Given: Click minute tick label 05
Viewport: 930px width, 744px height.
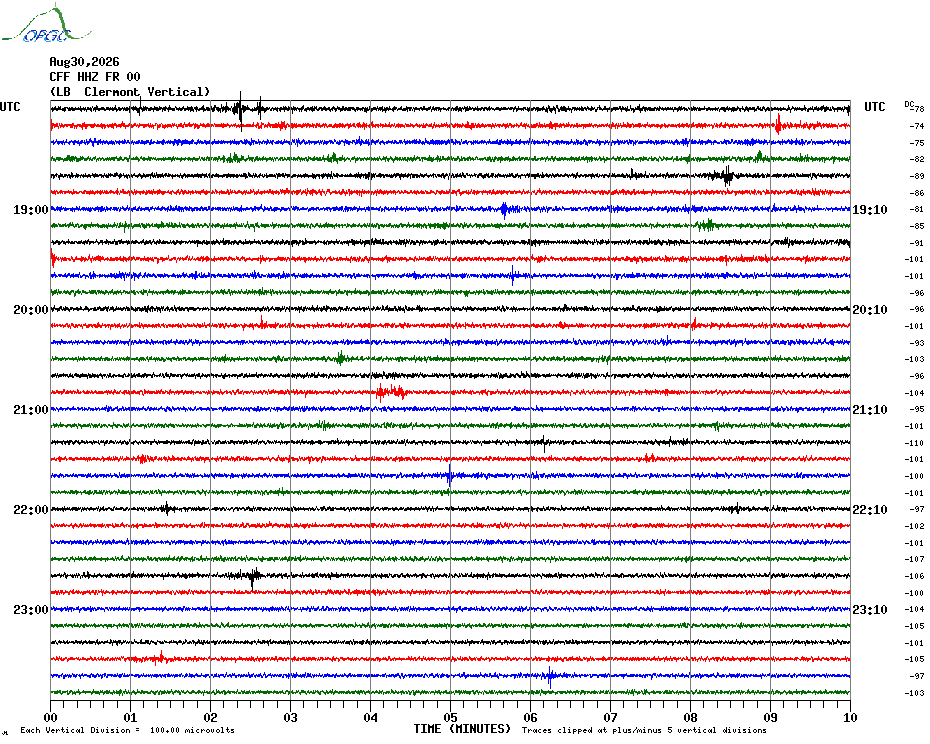Looking at the screenshot, I should [450, 717].
